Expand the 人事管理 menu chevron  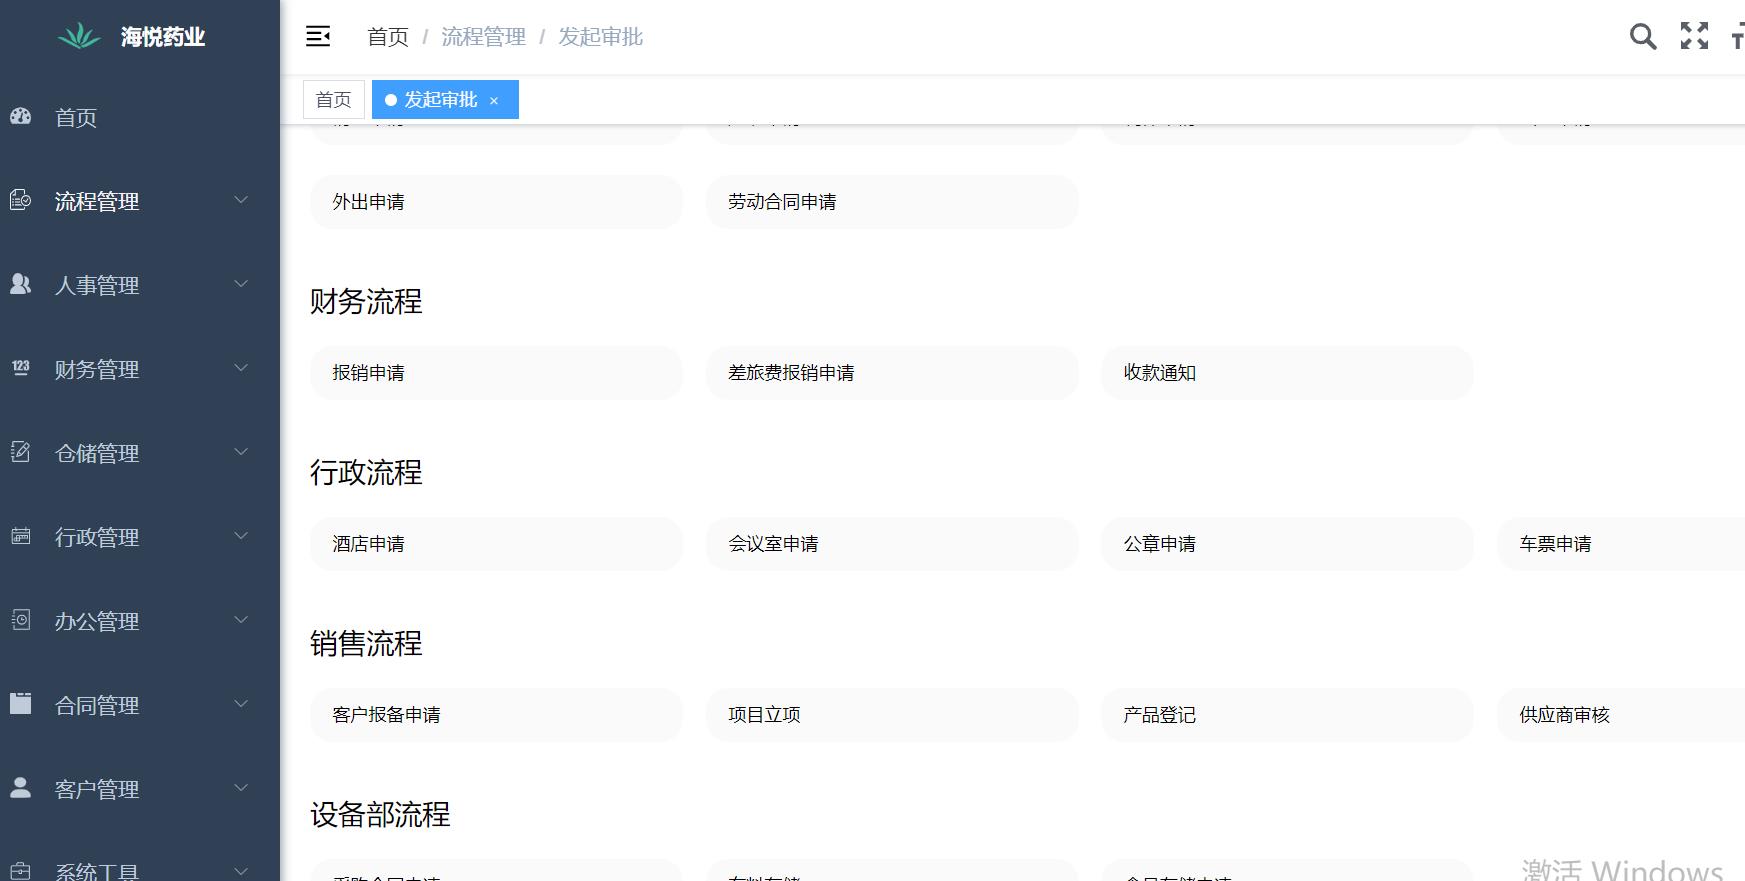pos(241,284)
